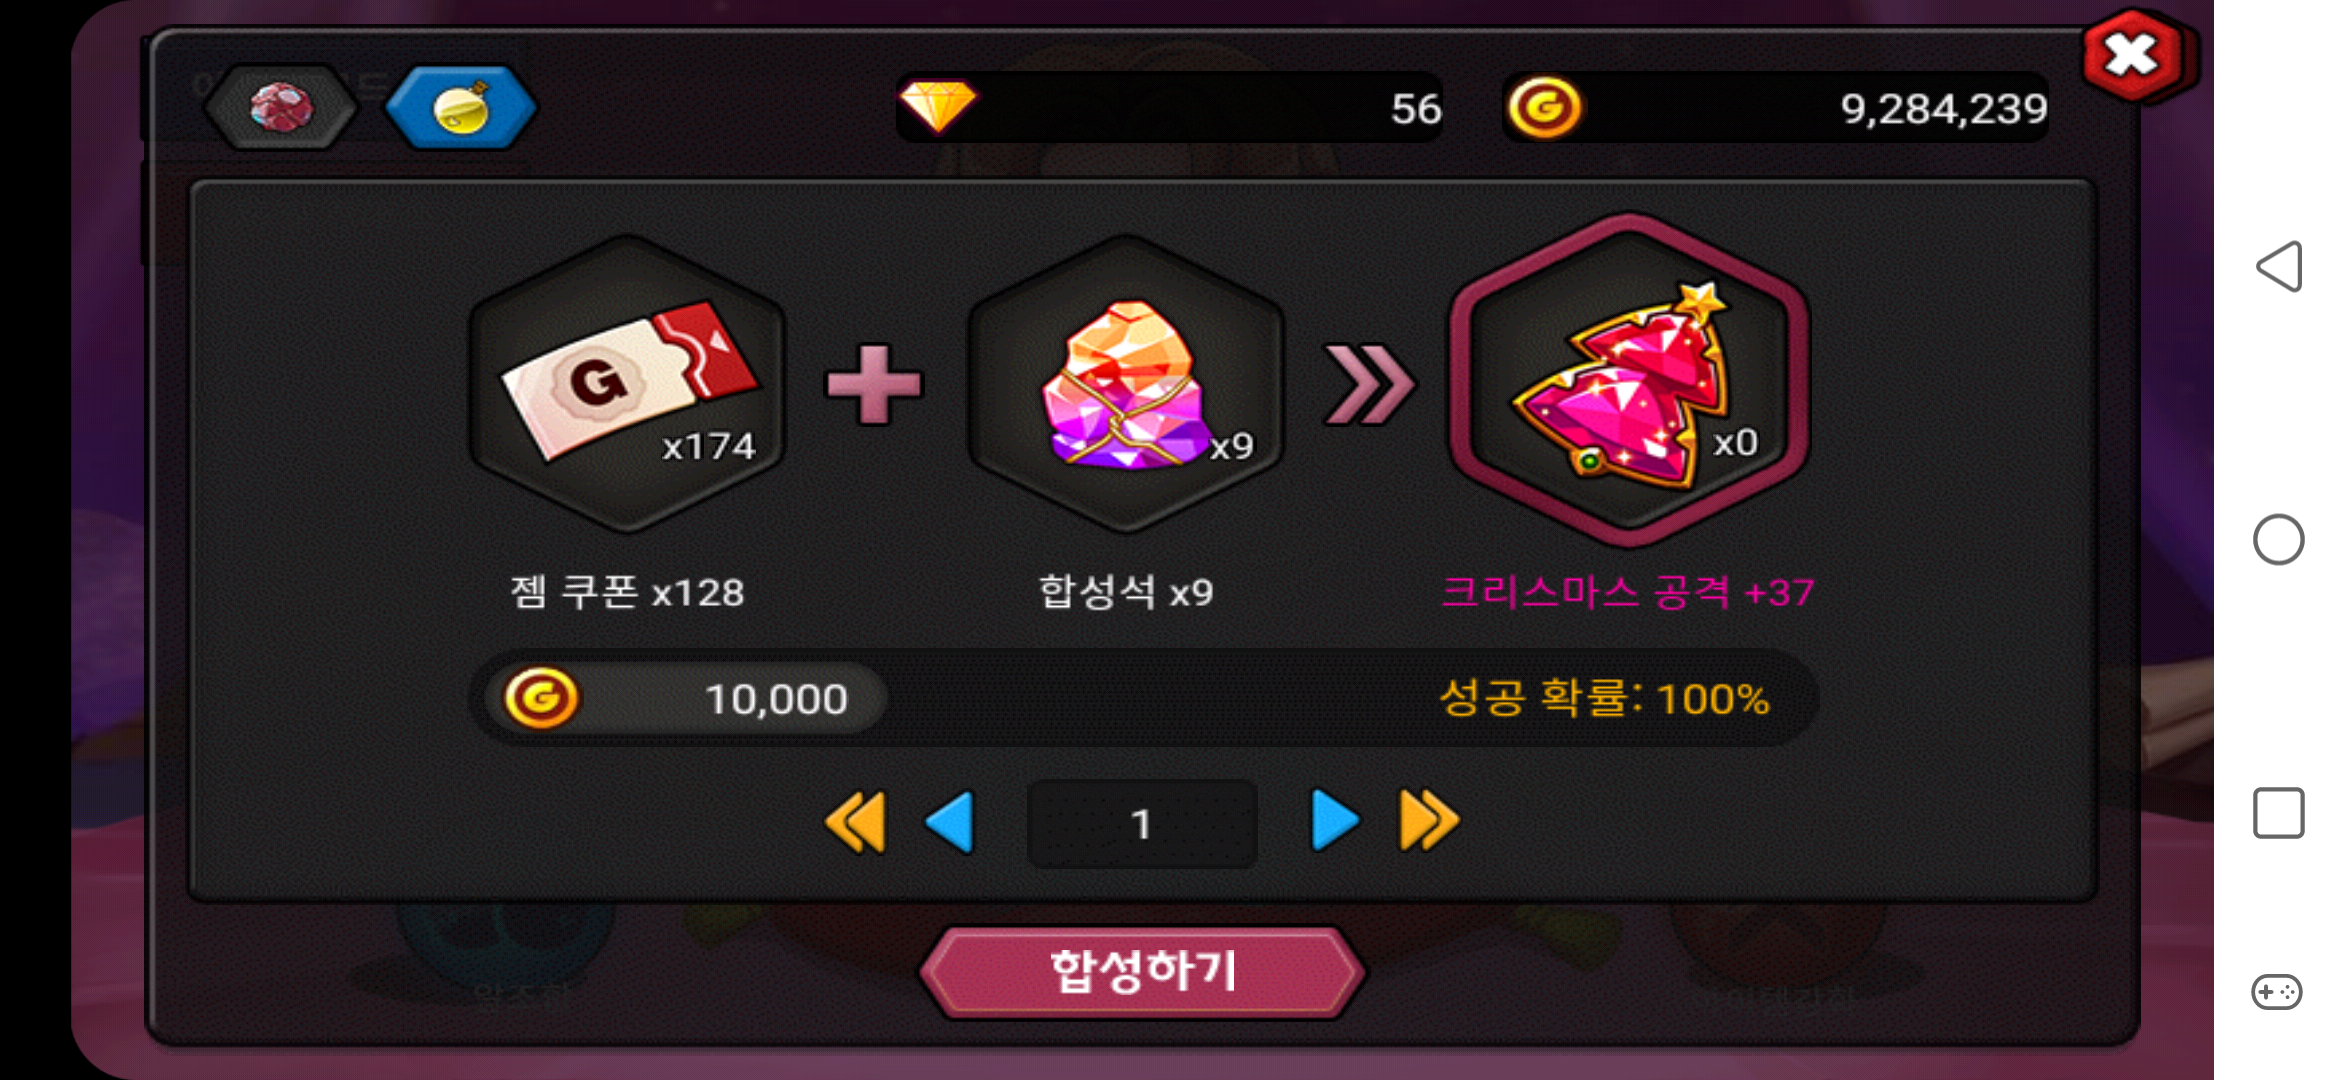The height and width of the screenshot is (1080, 2340).
Task: Decrease quantity with blue left arrow
Action: [x=950, y=822]
